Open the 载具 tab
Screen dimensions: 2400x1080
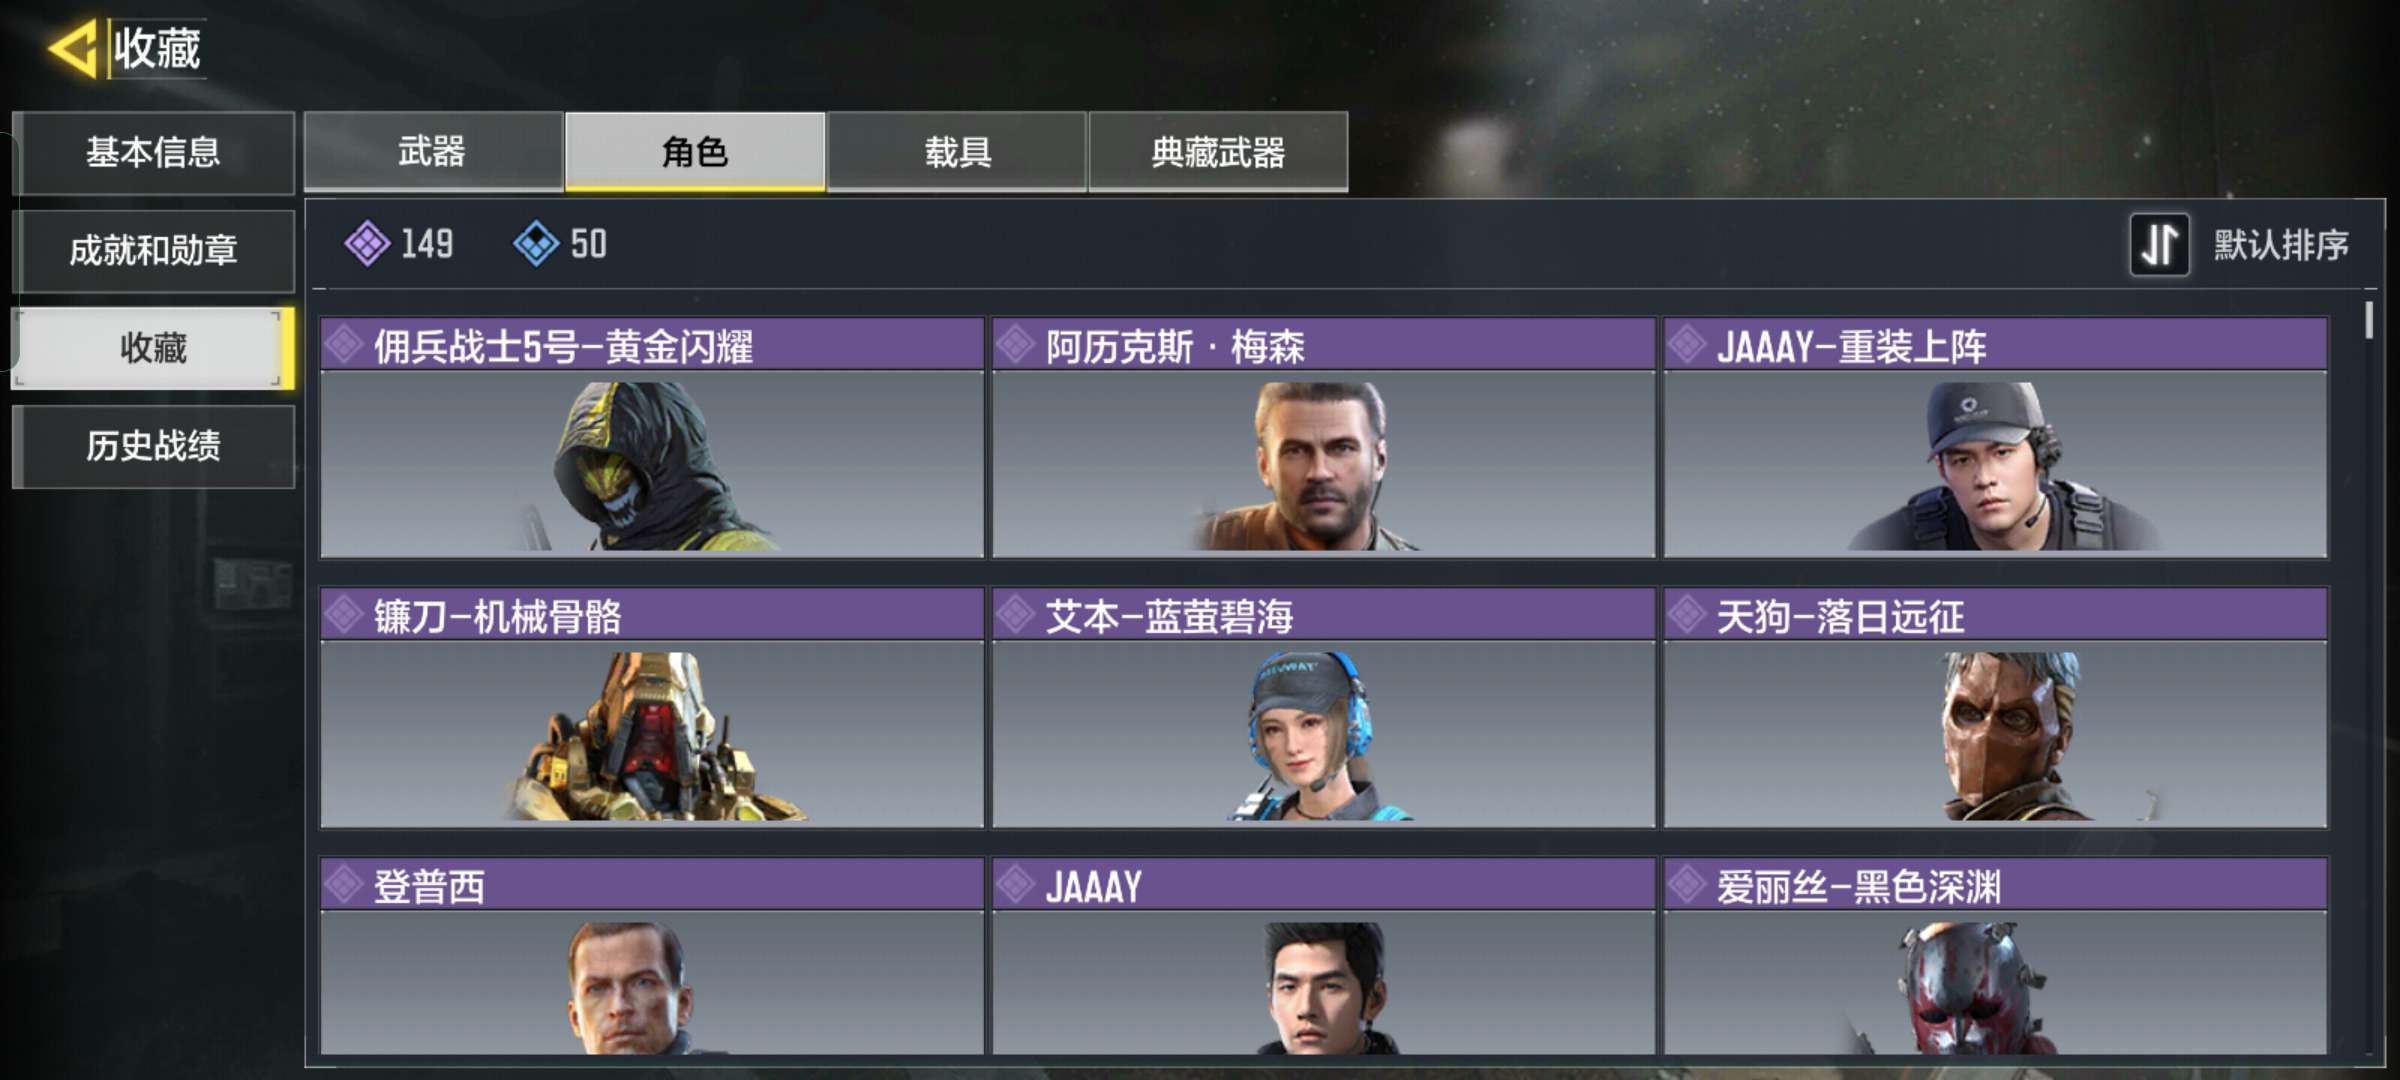click(x=957, y=151)
